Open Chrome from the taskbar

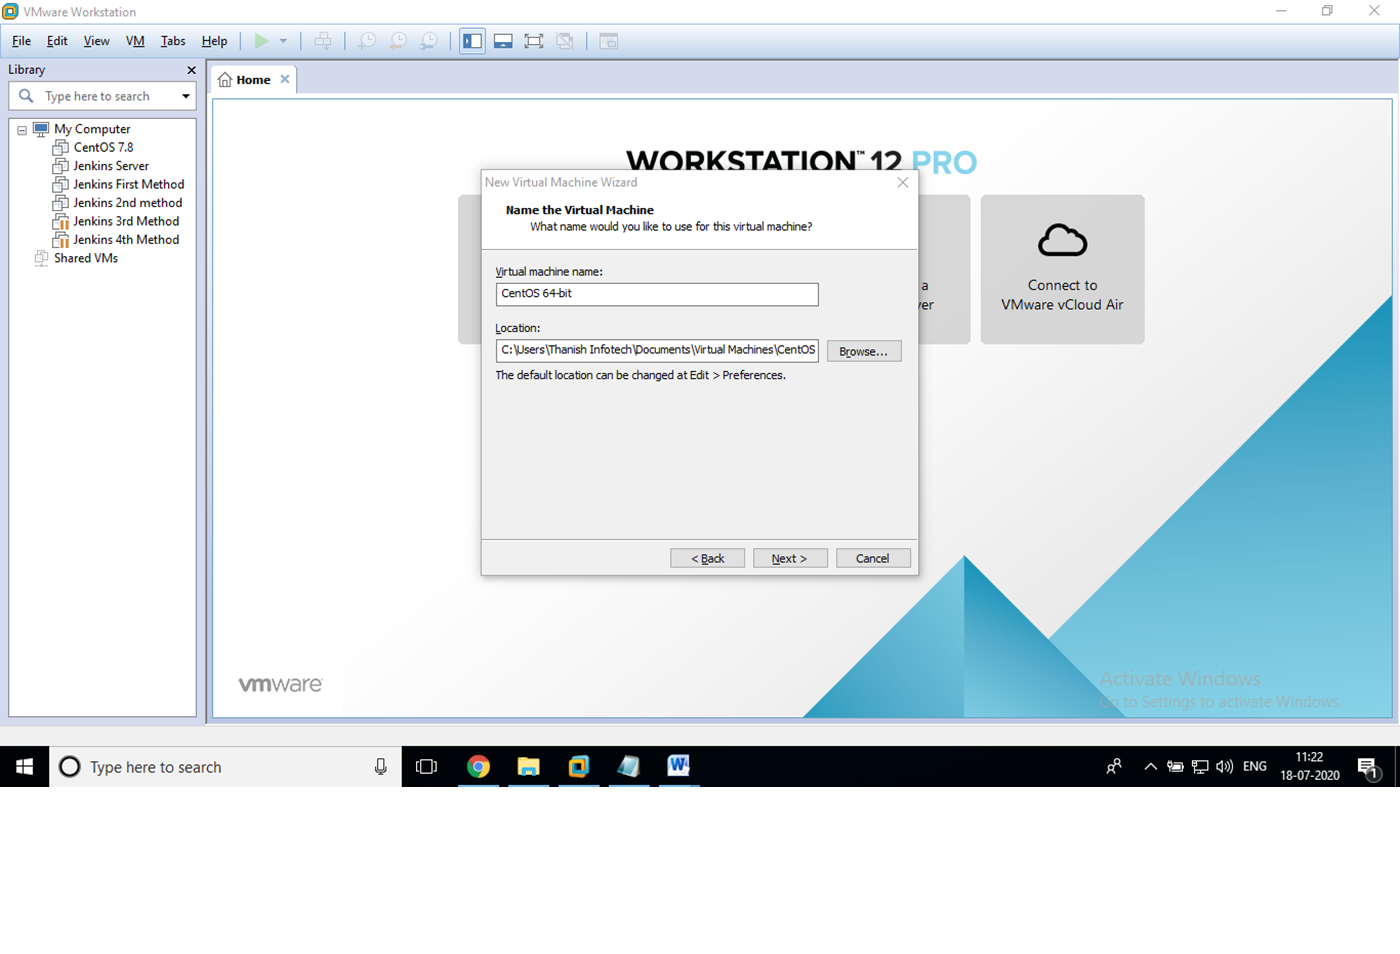[478, 766]
